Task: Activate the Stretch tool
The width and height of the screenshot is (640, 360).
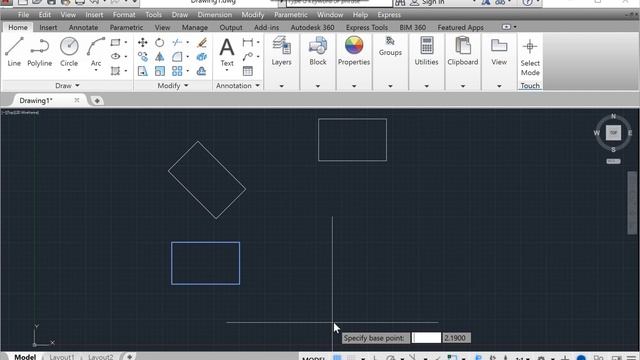Action: pos(142,71)
